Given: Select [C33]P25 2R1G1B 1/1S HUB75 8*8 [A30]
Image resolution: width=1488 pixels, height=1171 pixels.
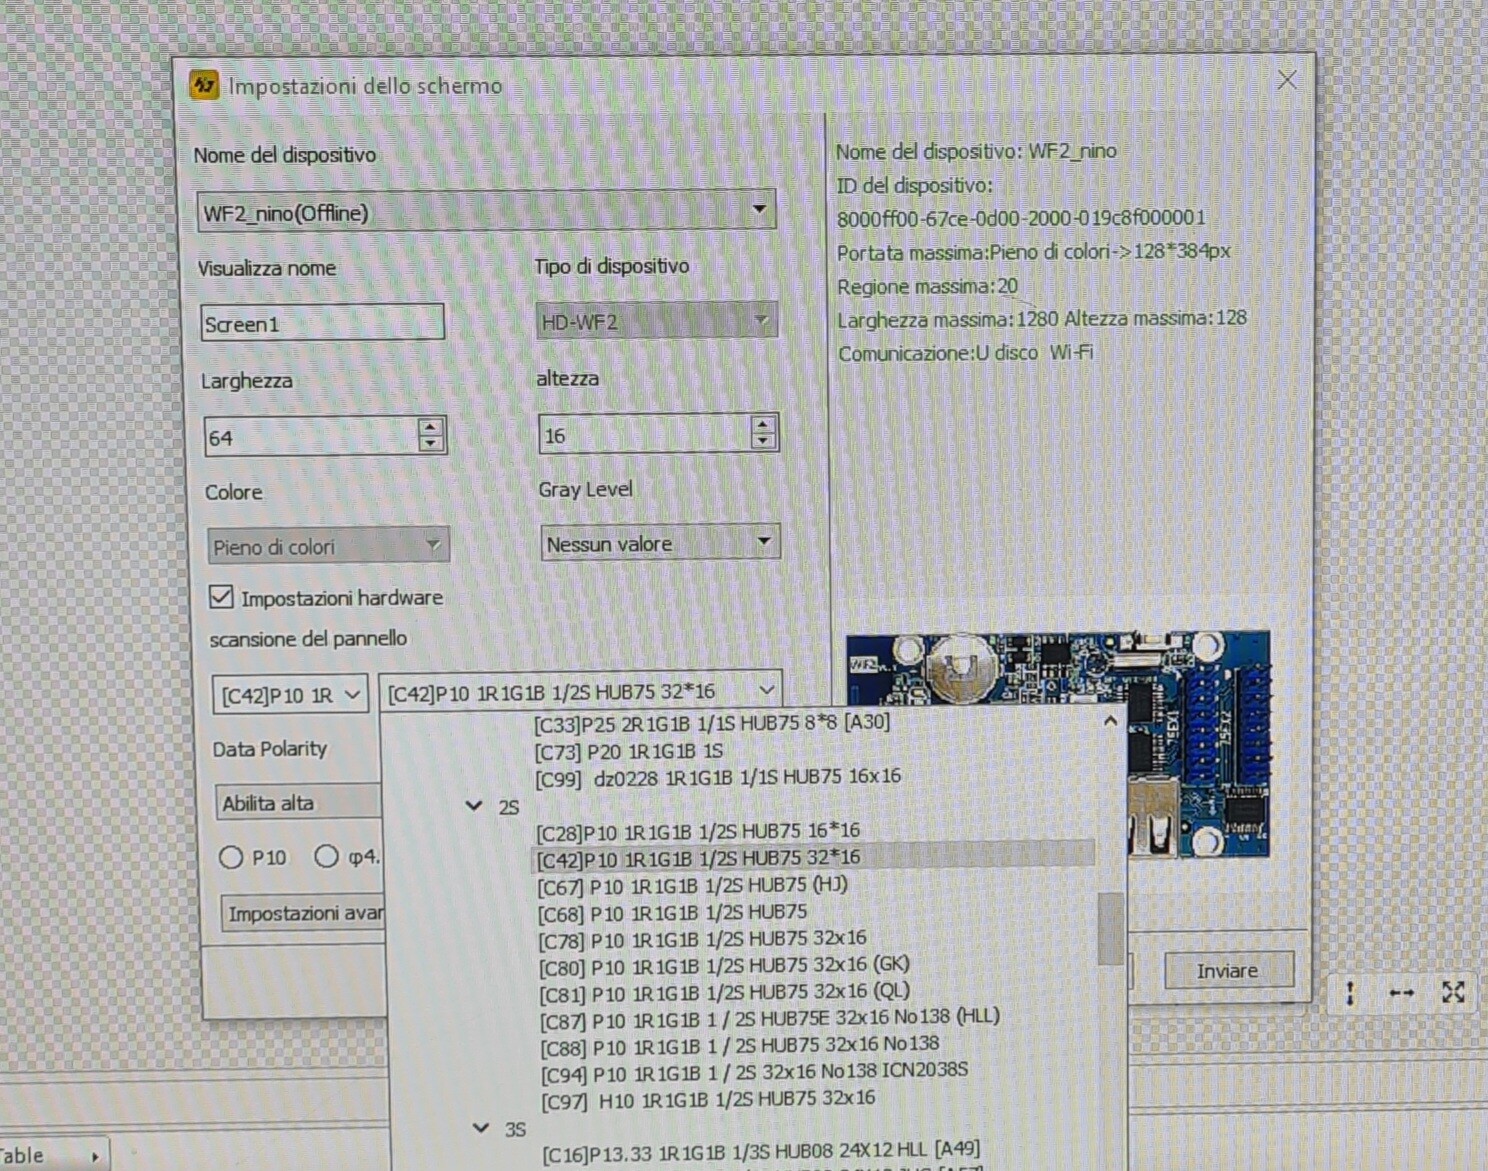Looking at the screenshot, I should pos(712,723).
